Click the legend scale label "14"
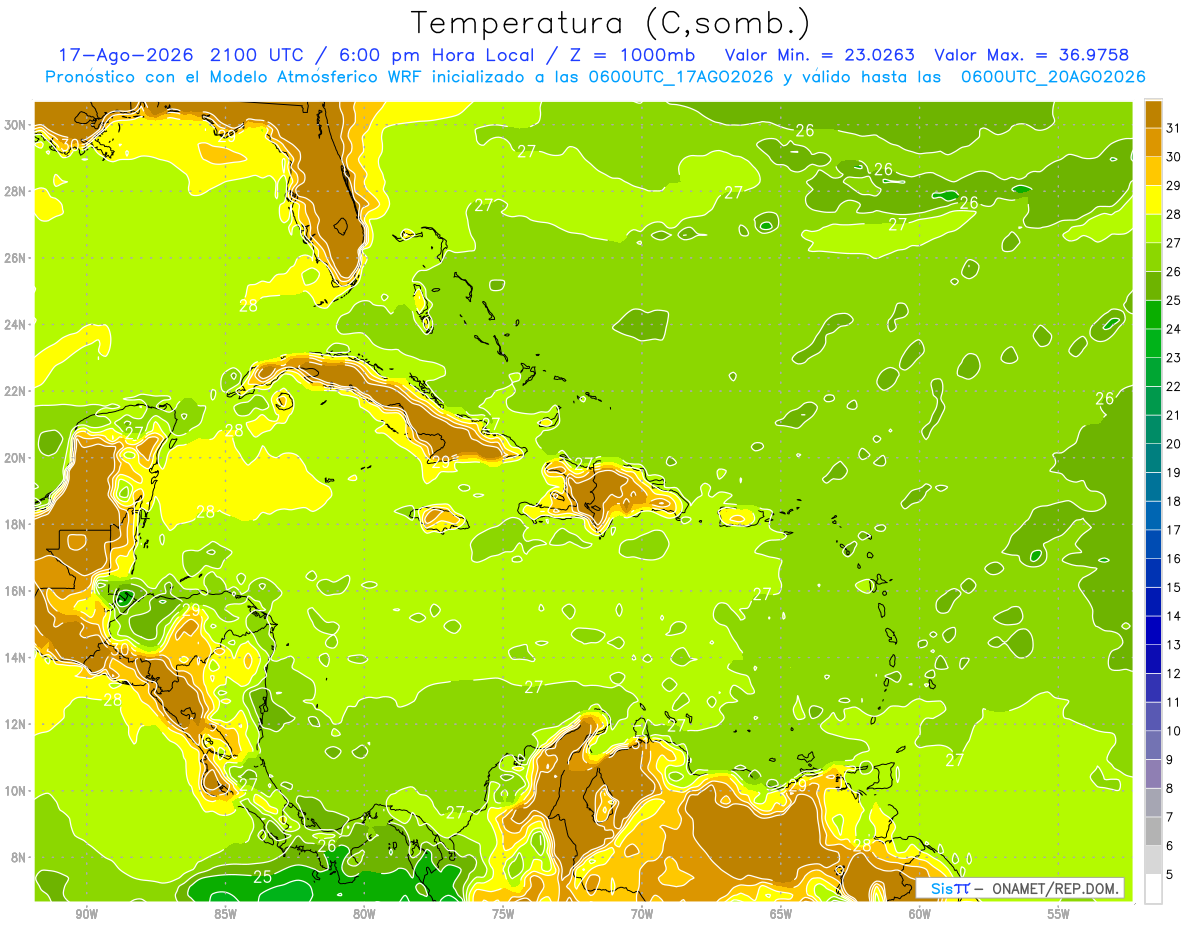Image resolution: width=1200 pixels, height=927 pixels. coord(1174,616)
